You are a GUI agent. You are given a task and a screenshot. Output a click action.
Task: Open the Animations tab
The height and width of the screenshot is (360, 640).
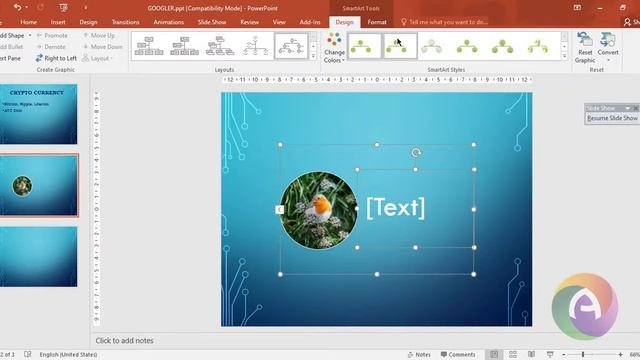169,22
